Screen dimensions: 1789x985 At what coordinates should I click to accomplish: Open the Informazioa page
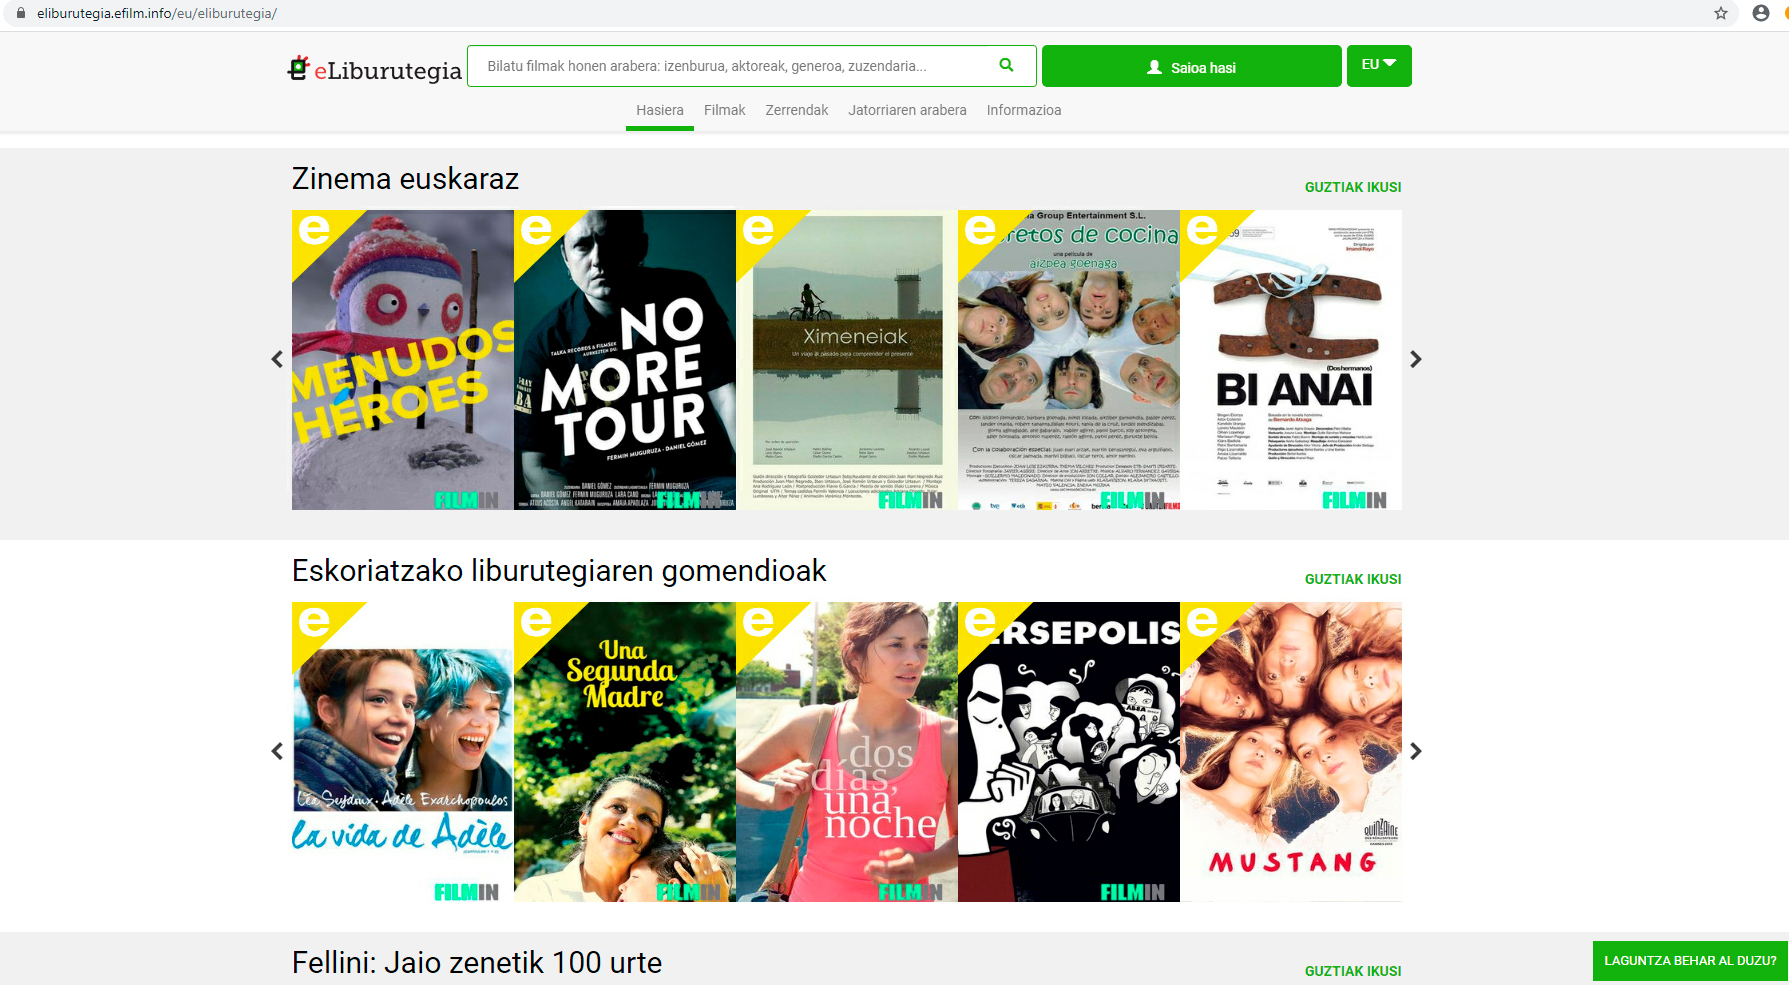1024,110
